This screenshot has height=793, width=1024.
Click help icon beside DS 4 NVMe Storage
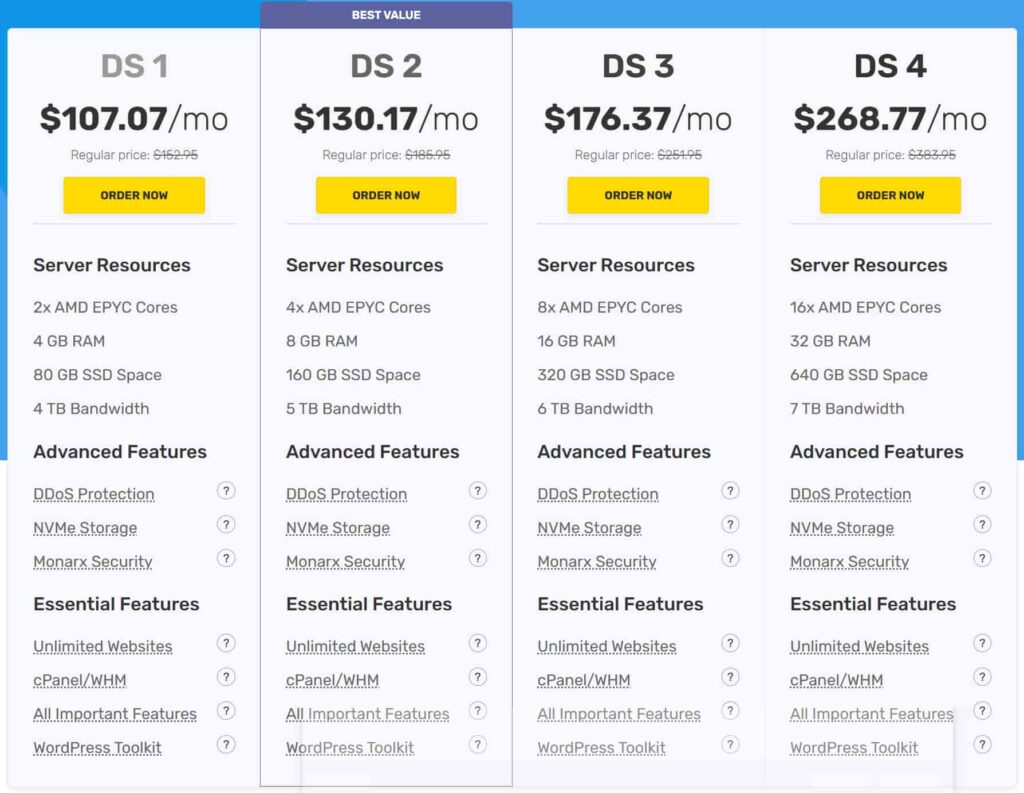tap(983, 525)
